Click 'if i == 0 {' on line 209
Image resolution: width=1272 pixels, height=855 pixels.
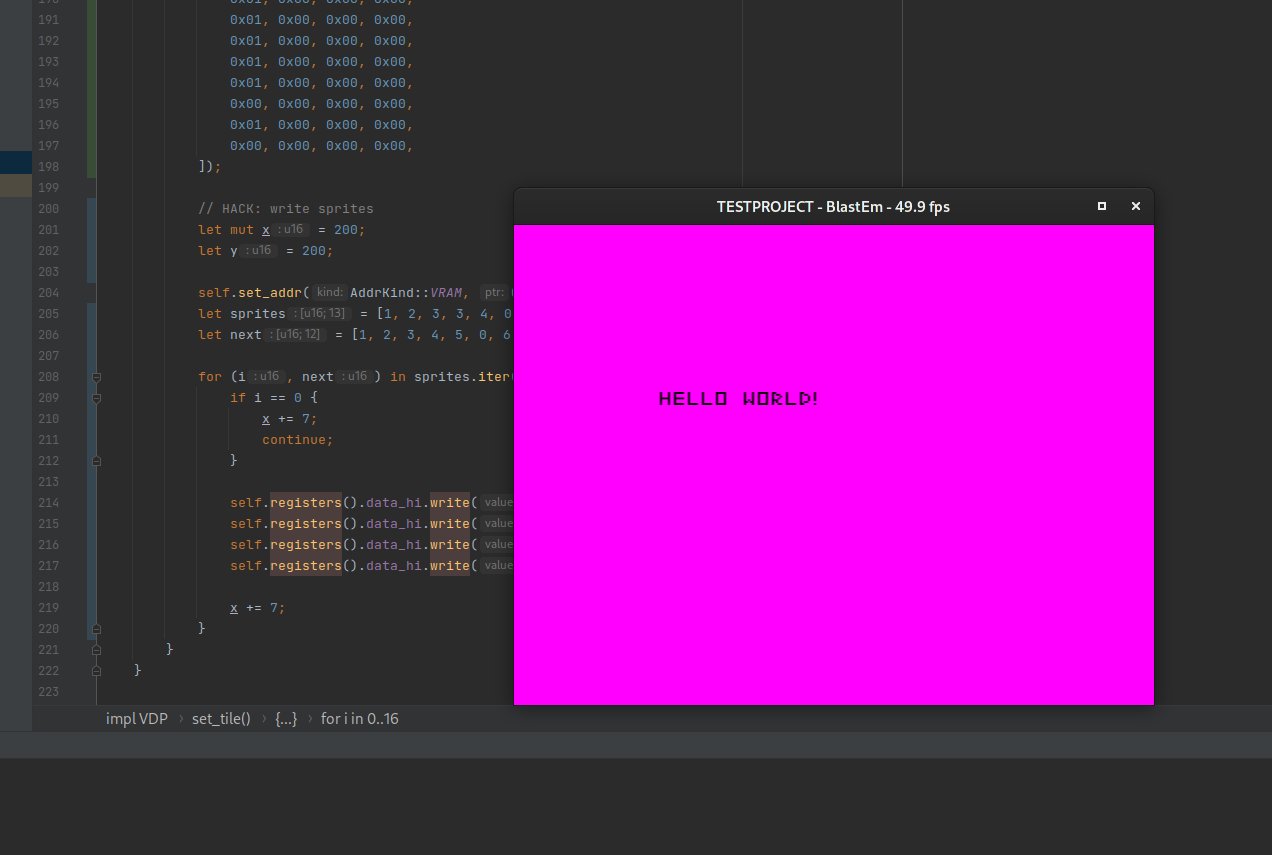coord(274,398)
